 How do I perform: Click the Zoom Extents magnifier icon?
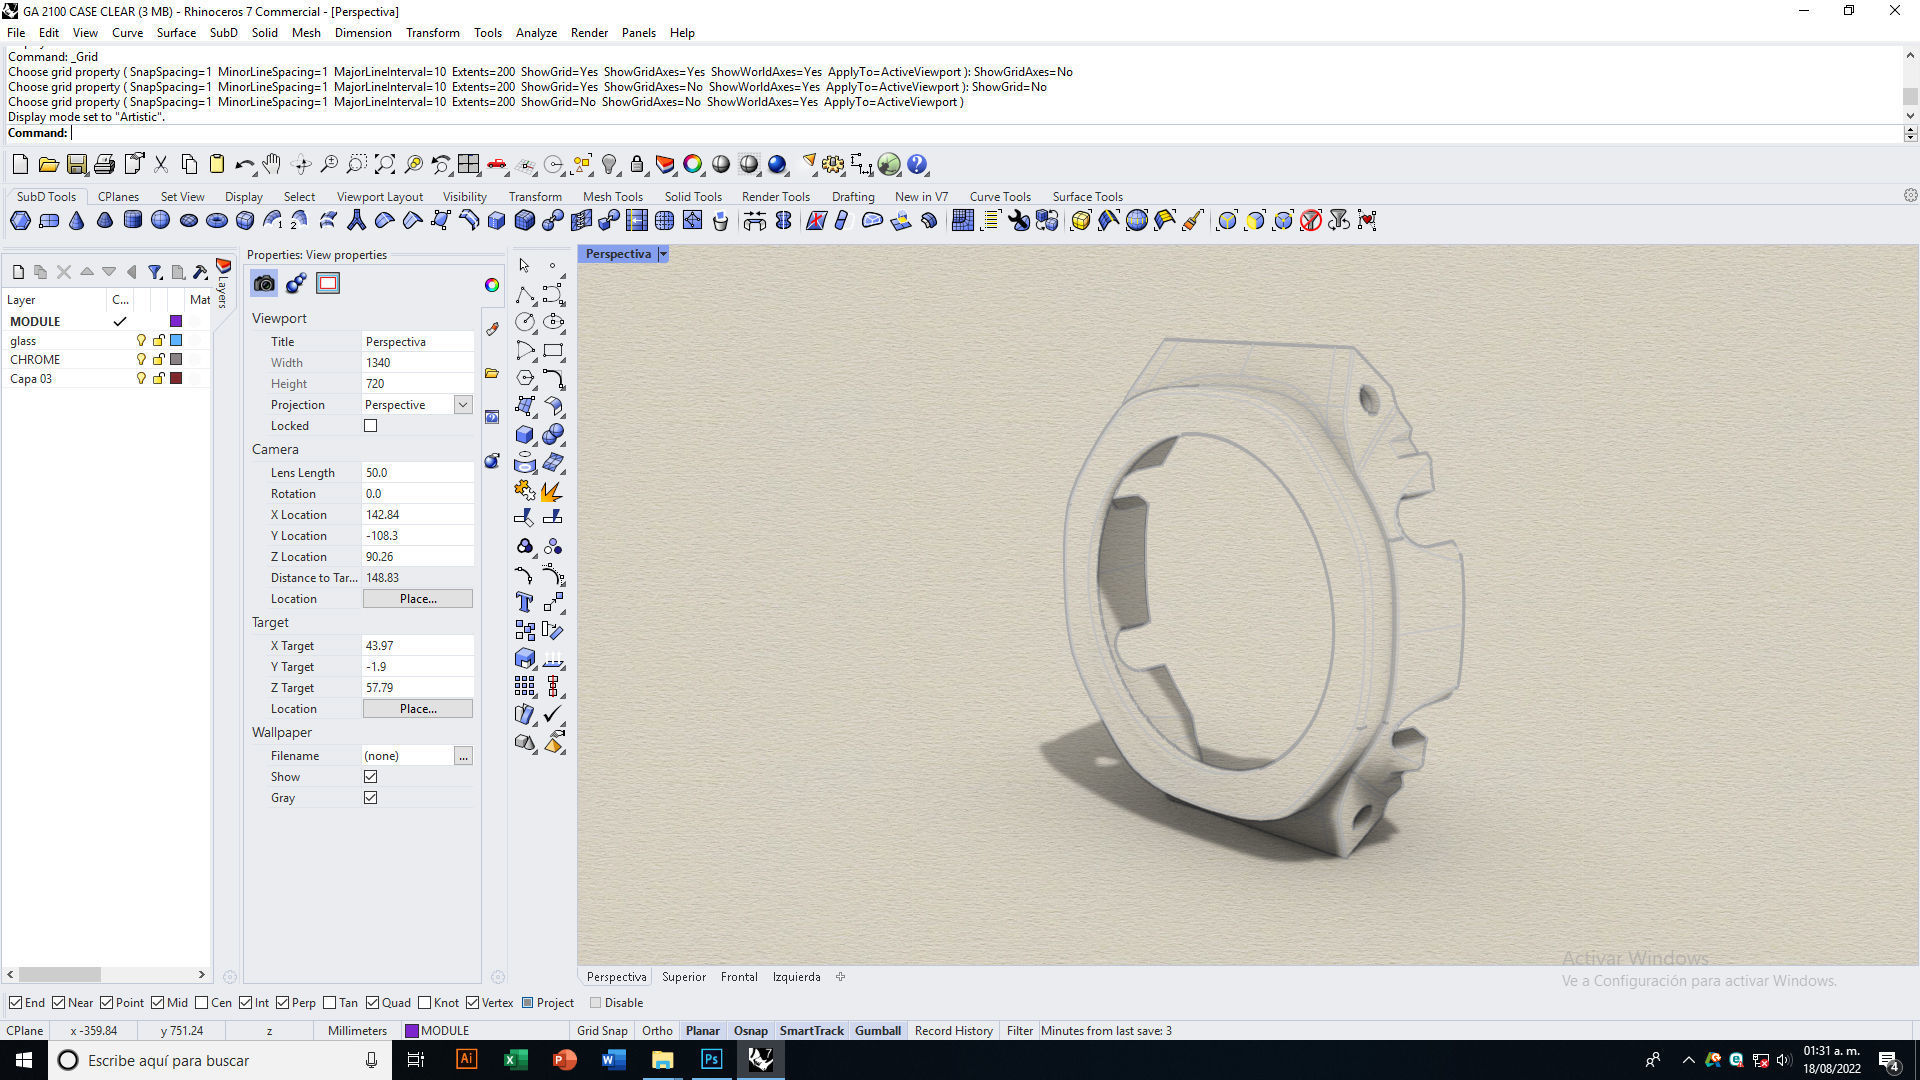[x=385, y=165]
